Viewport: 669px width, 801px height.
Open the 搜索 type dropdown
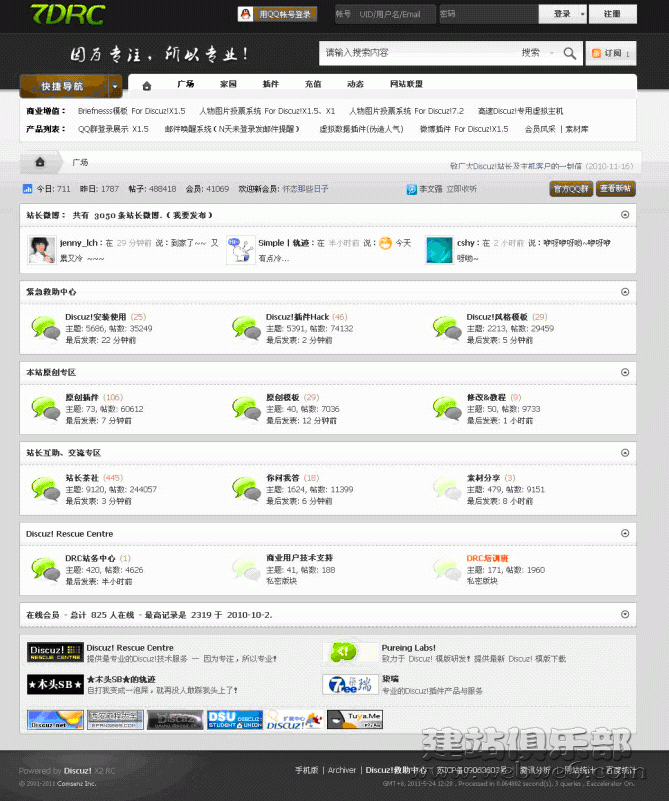pos(552,53)
